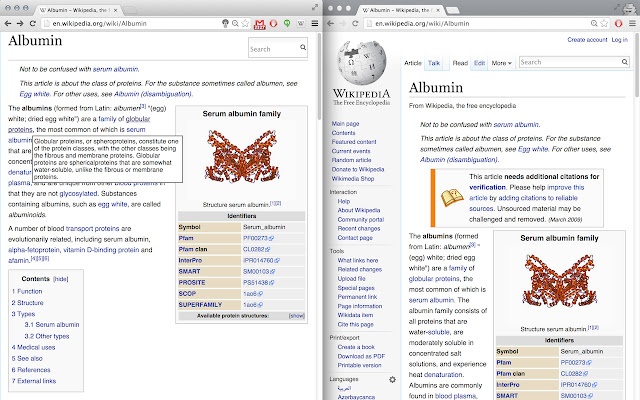Open Download as PDF link
The height and width of the screenshot is (400, 640).
click(361, 356)
